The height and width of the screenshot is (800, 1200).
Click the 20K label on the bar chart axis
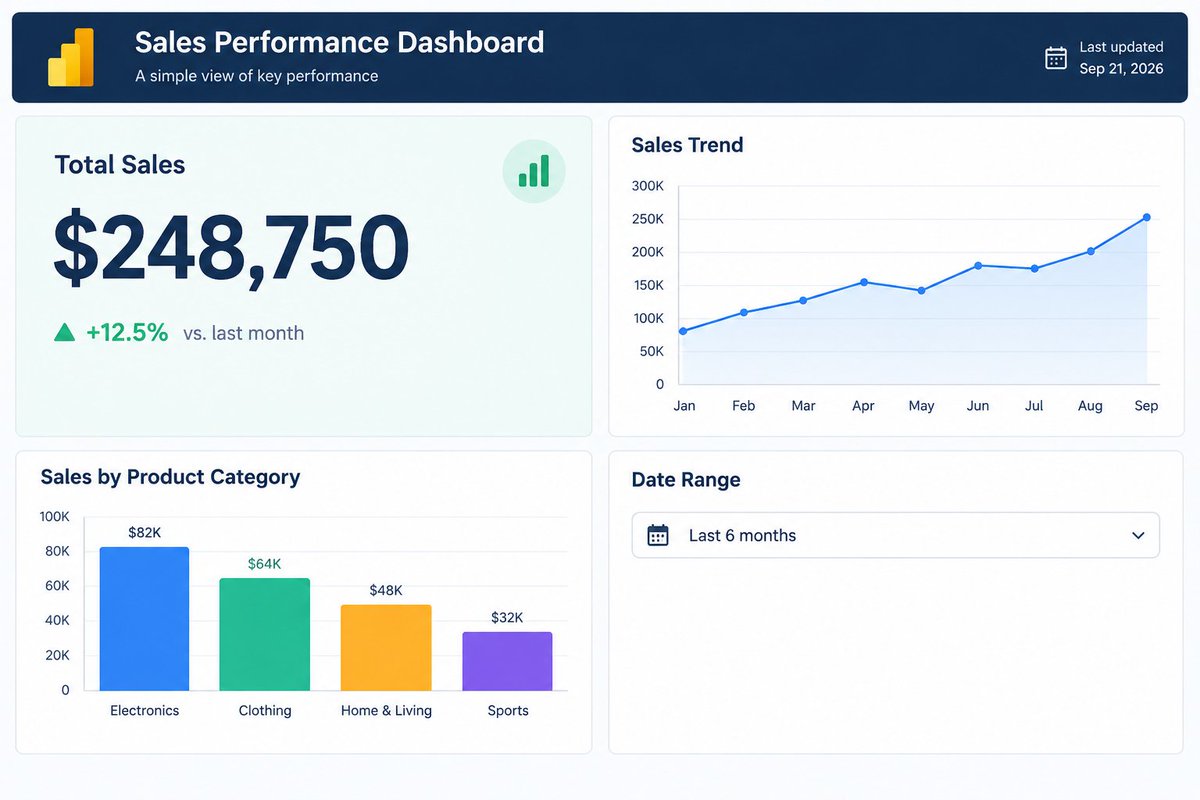(58, 655)
